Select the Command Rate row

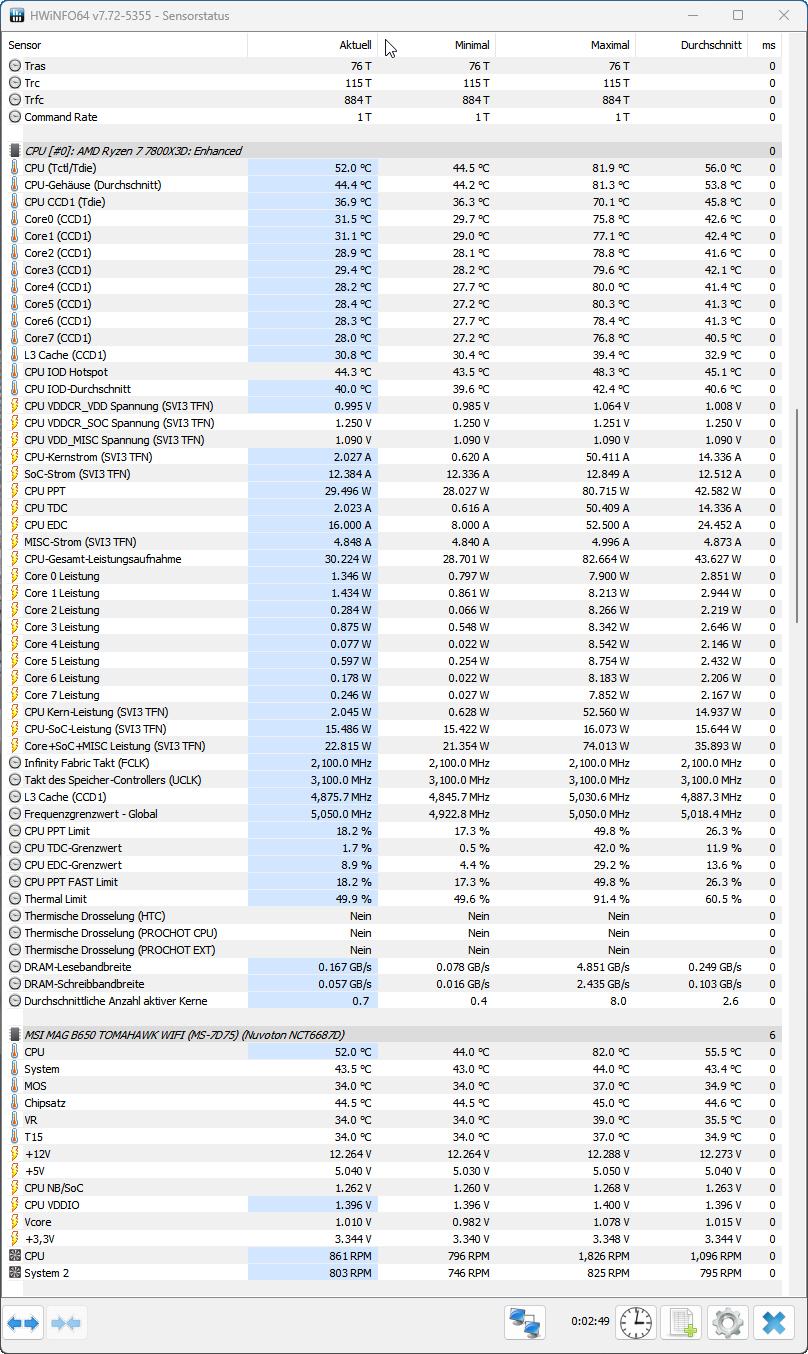[x=392, y=117]
